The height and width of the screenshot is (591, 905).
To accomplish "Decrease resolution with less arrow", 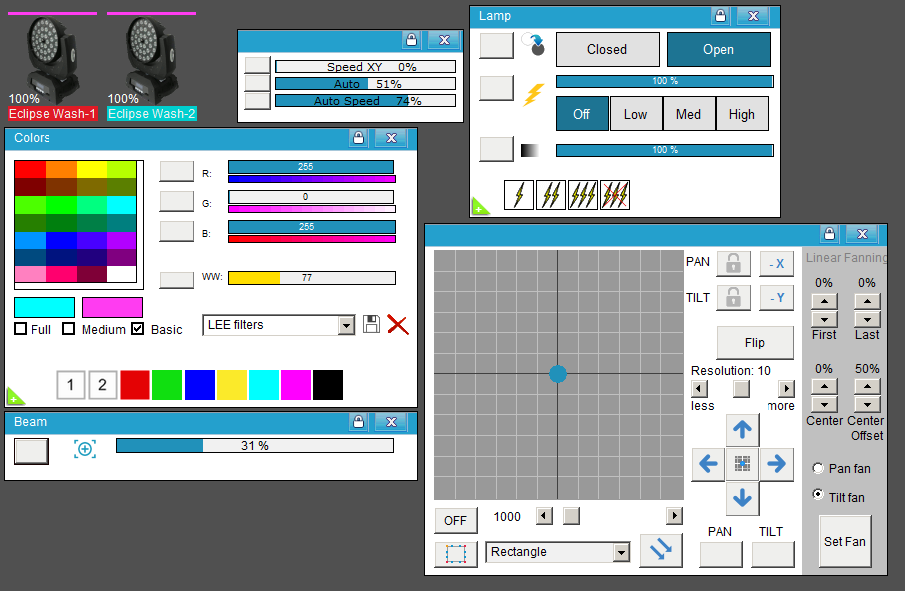I will point(700,388).
